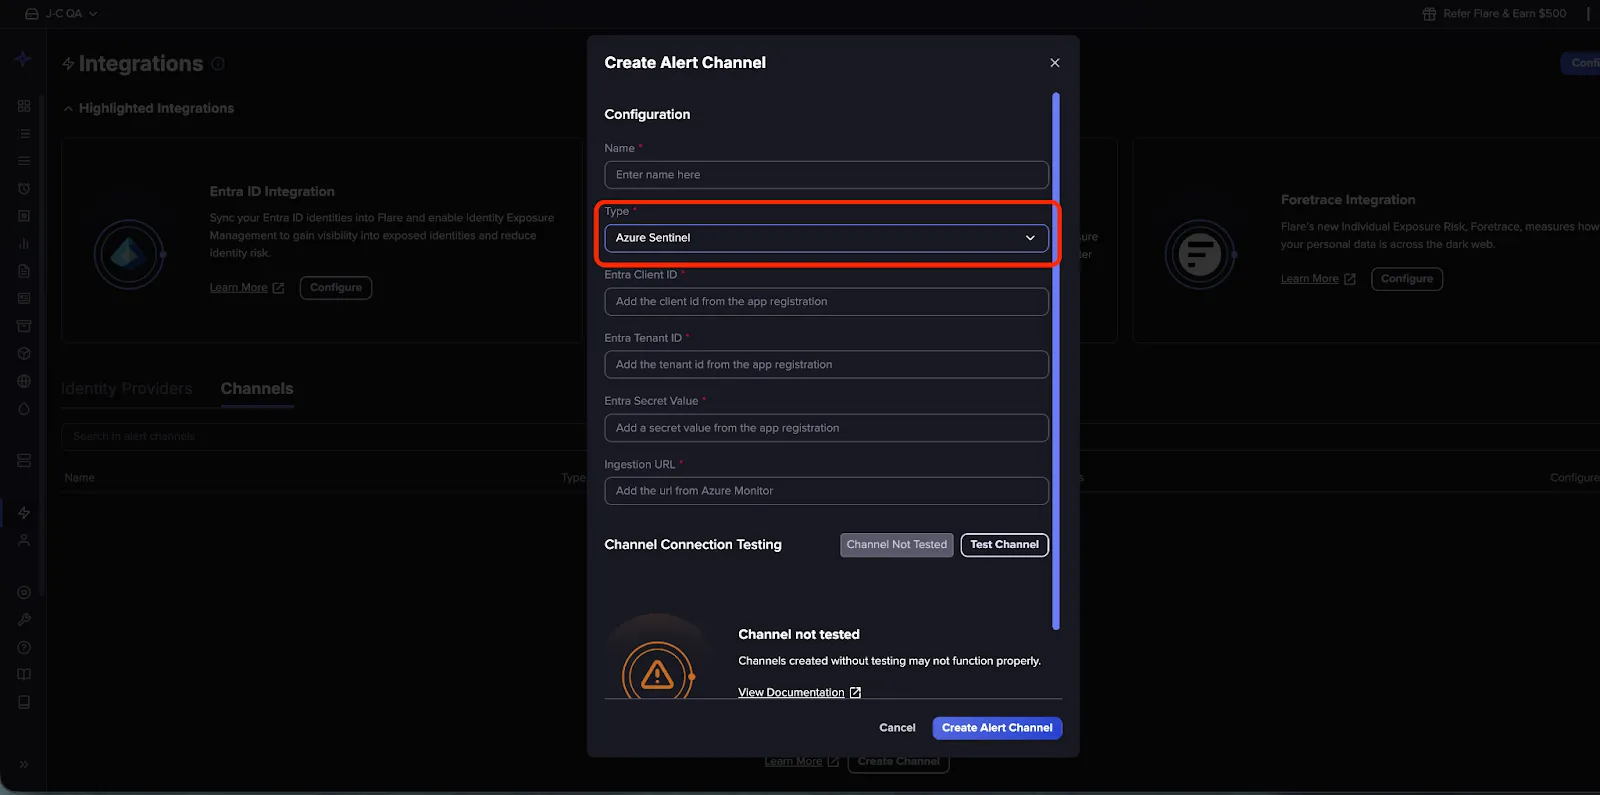
Task: Cancel the alert channel creation
Action: 897,728
